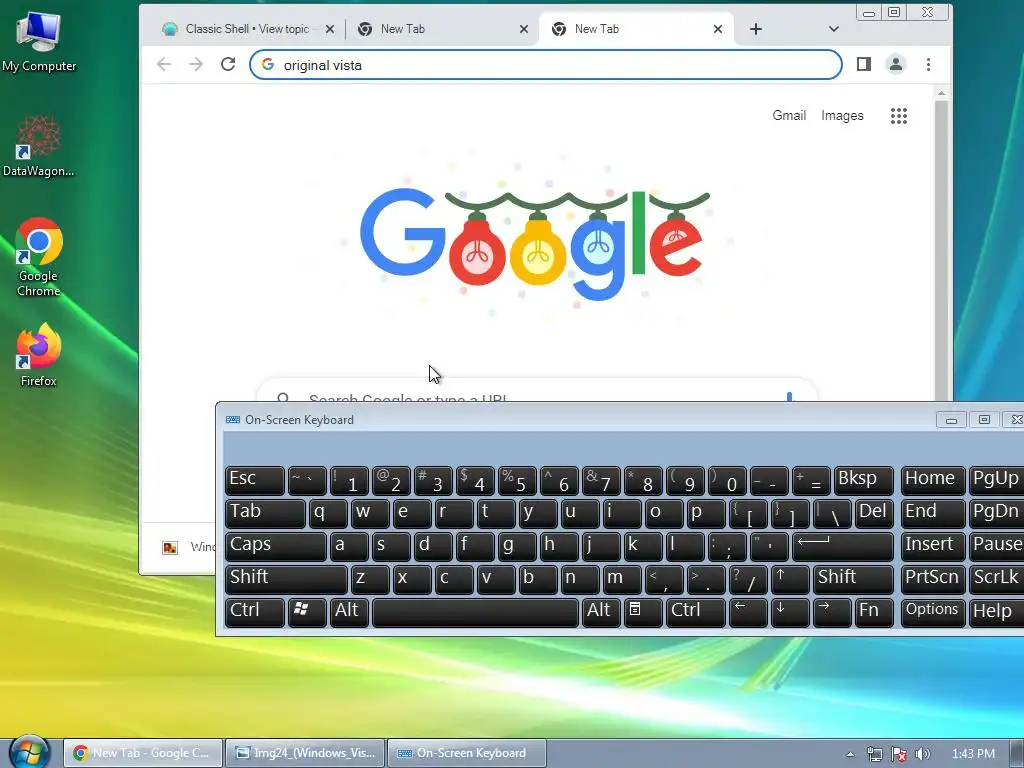Image resolution: width=1024 pixels, height=768 pixels.
Task: Go forward in Chrome
Action: pyautogui.click(x=196, y=64)
